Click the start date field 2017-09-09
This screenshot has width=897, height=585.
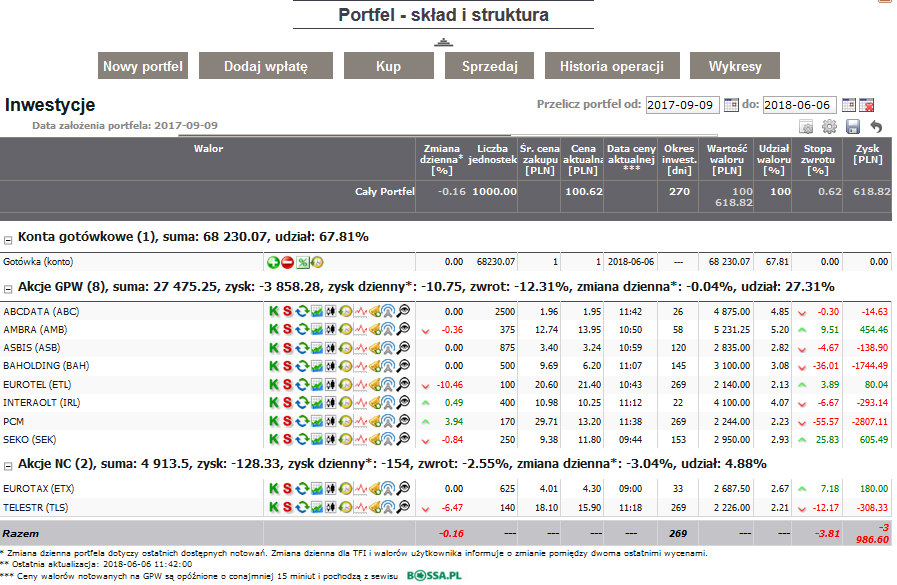(682, 105)
